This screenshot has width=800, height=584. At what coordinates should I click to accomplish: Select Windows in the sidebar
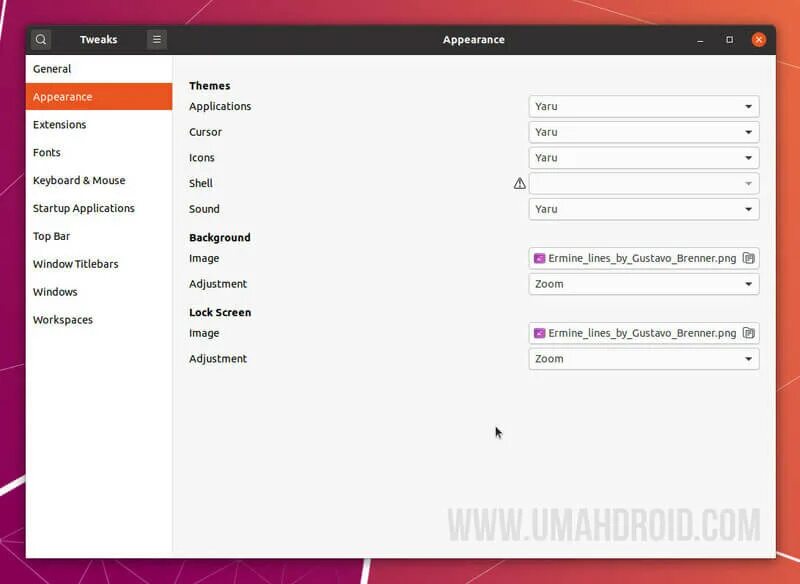pyautogui.click(x=99, y=292)
